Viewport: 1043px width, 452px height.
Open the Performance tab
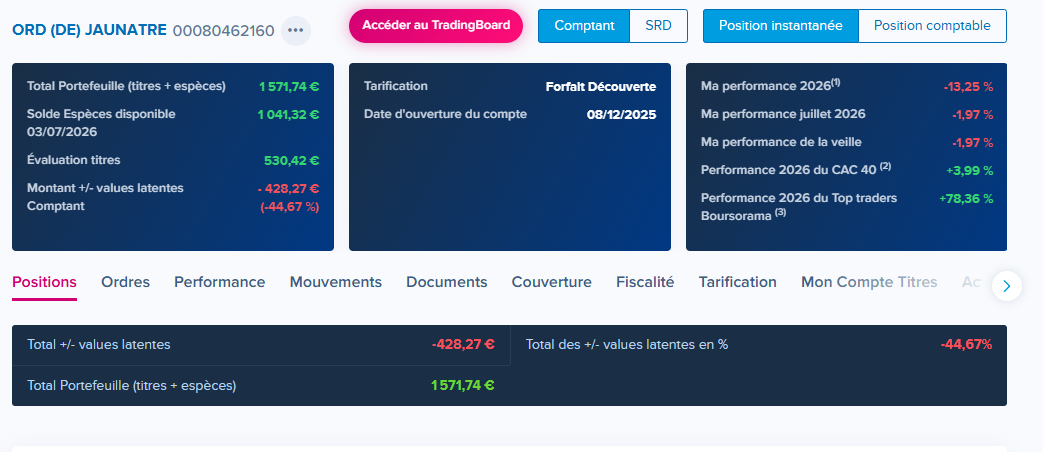tap(220, 282)
